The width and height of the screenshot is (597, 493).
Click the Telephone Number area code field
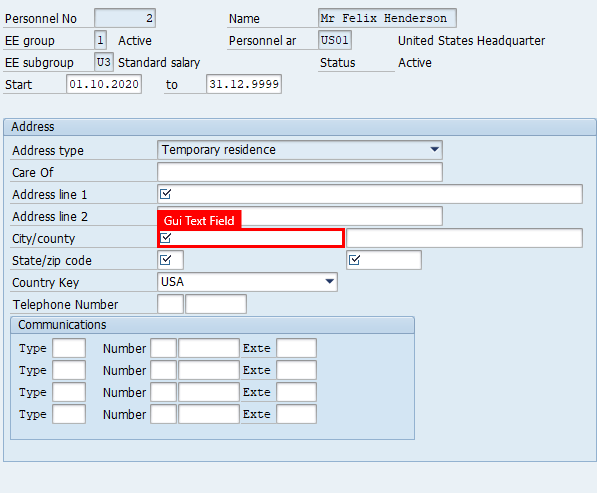(170, 304)
